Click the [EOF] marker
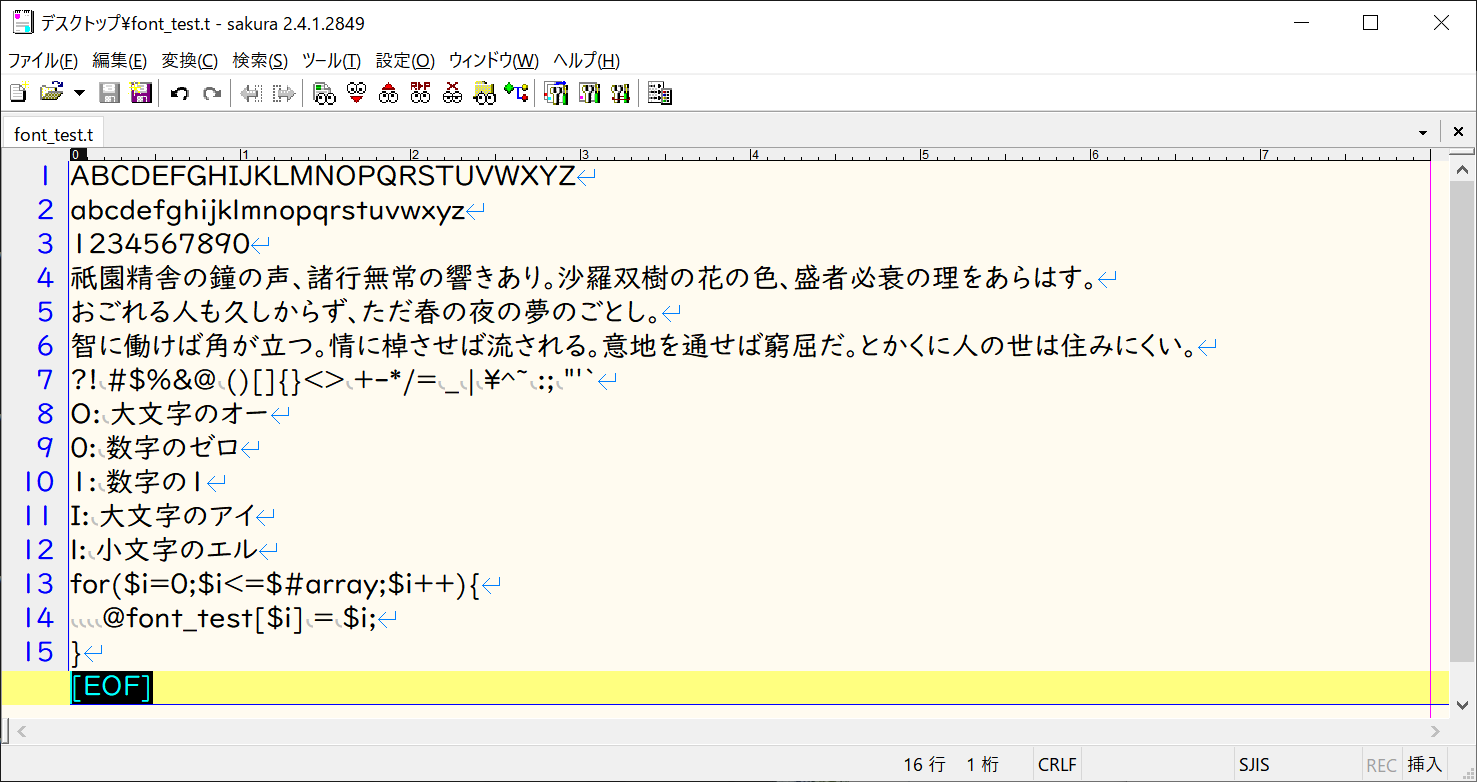This screenshot has width=1477, height=782. (111, 687)
